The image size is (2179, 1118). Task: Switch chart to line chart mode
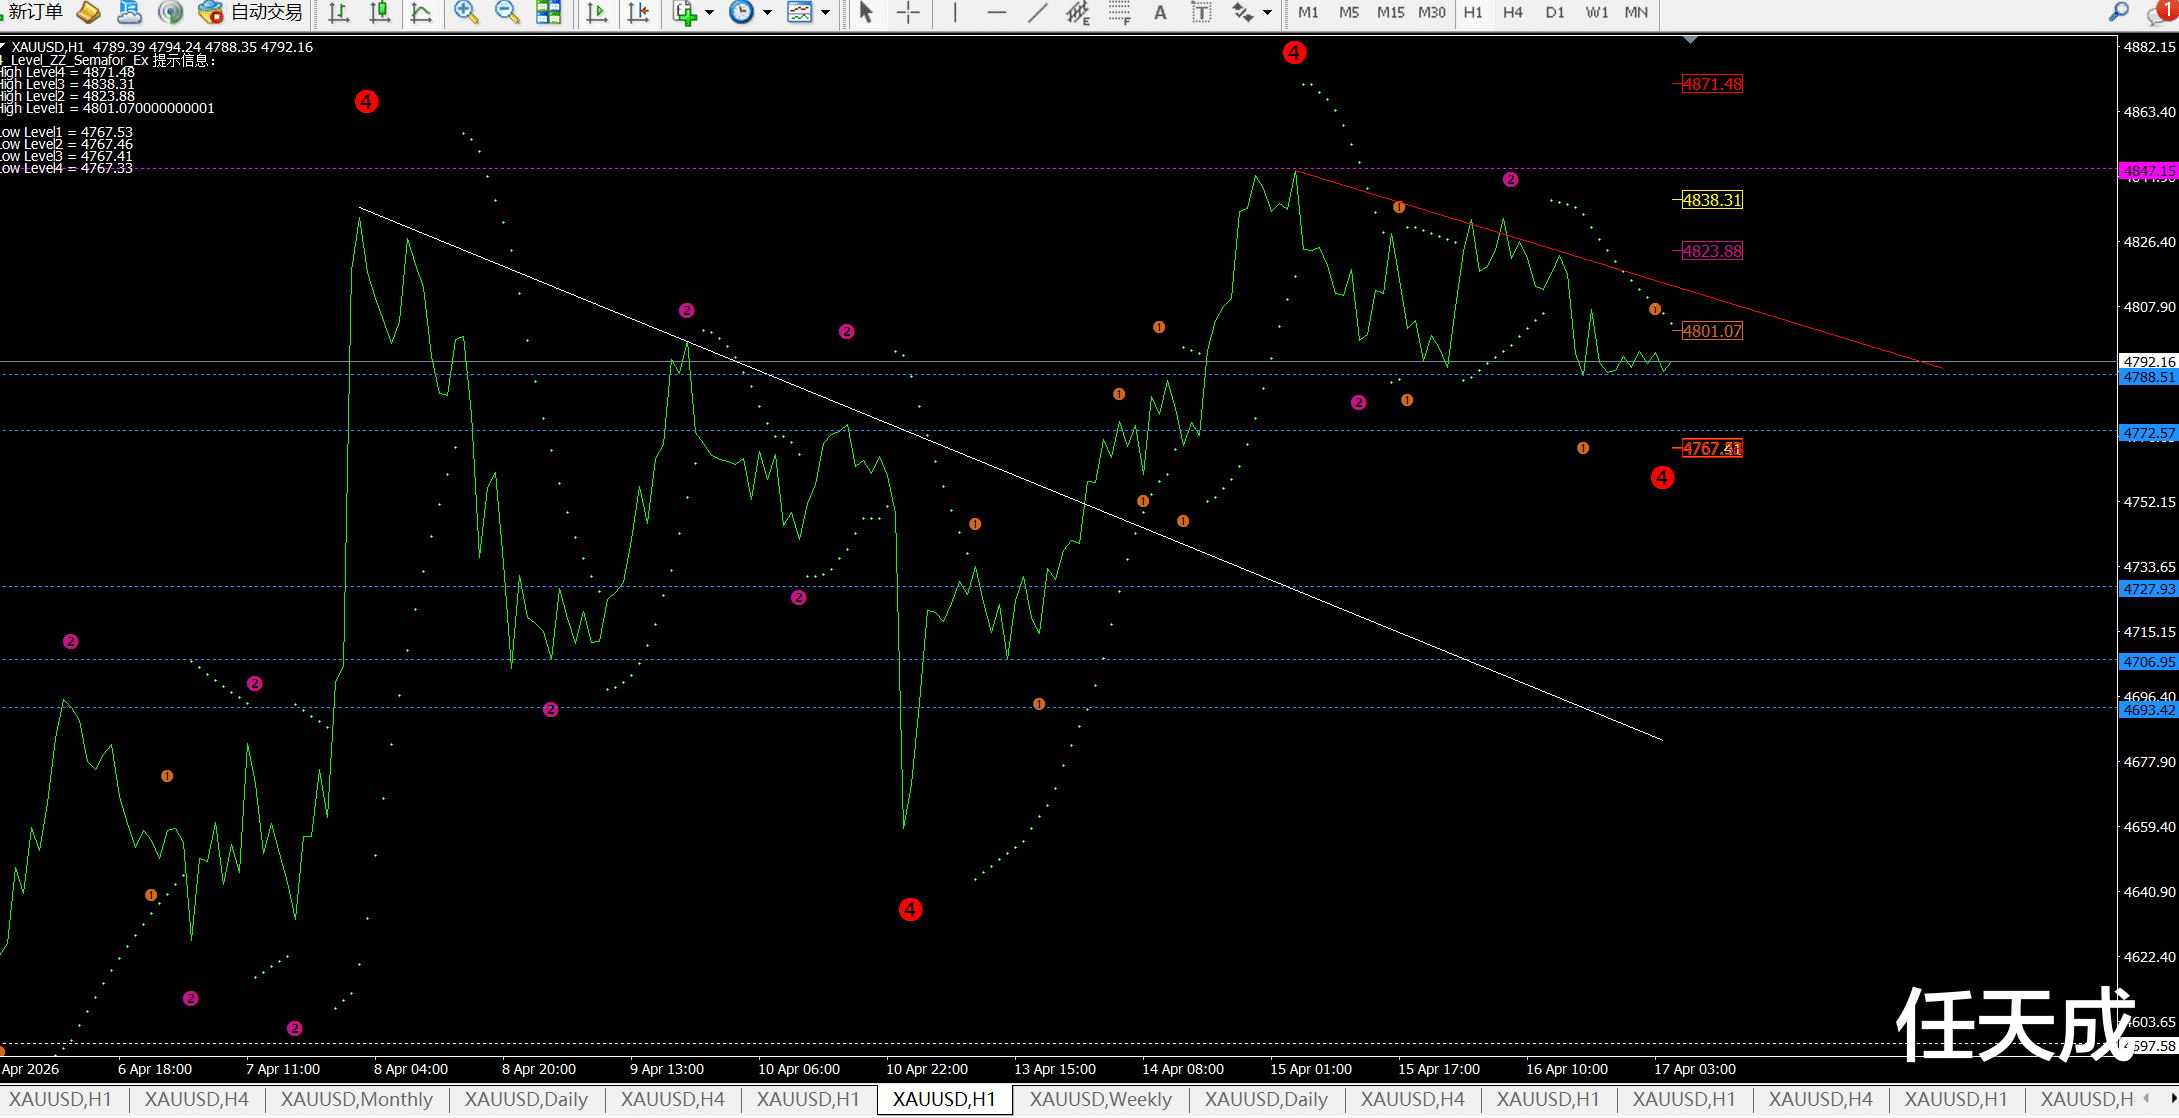pos(421,12)
